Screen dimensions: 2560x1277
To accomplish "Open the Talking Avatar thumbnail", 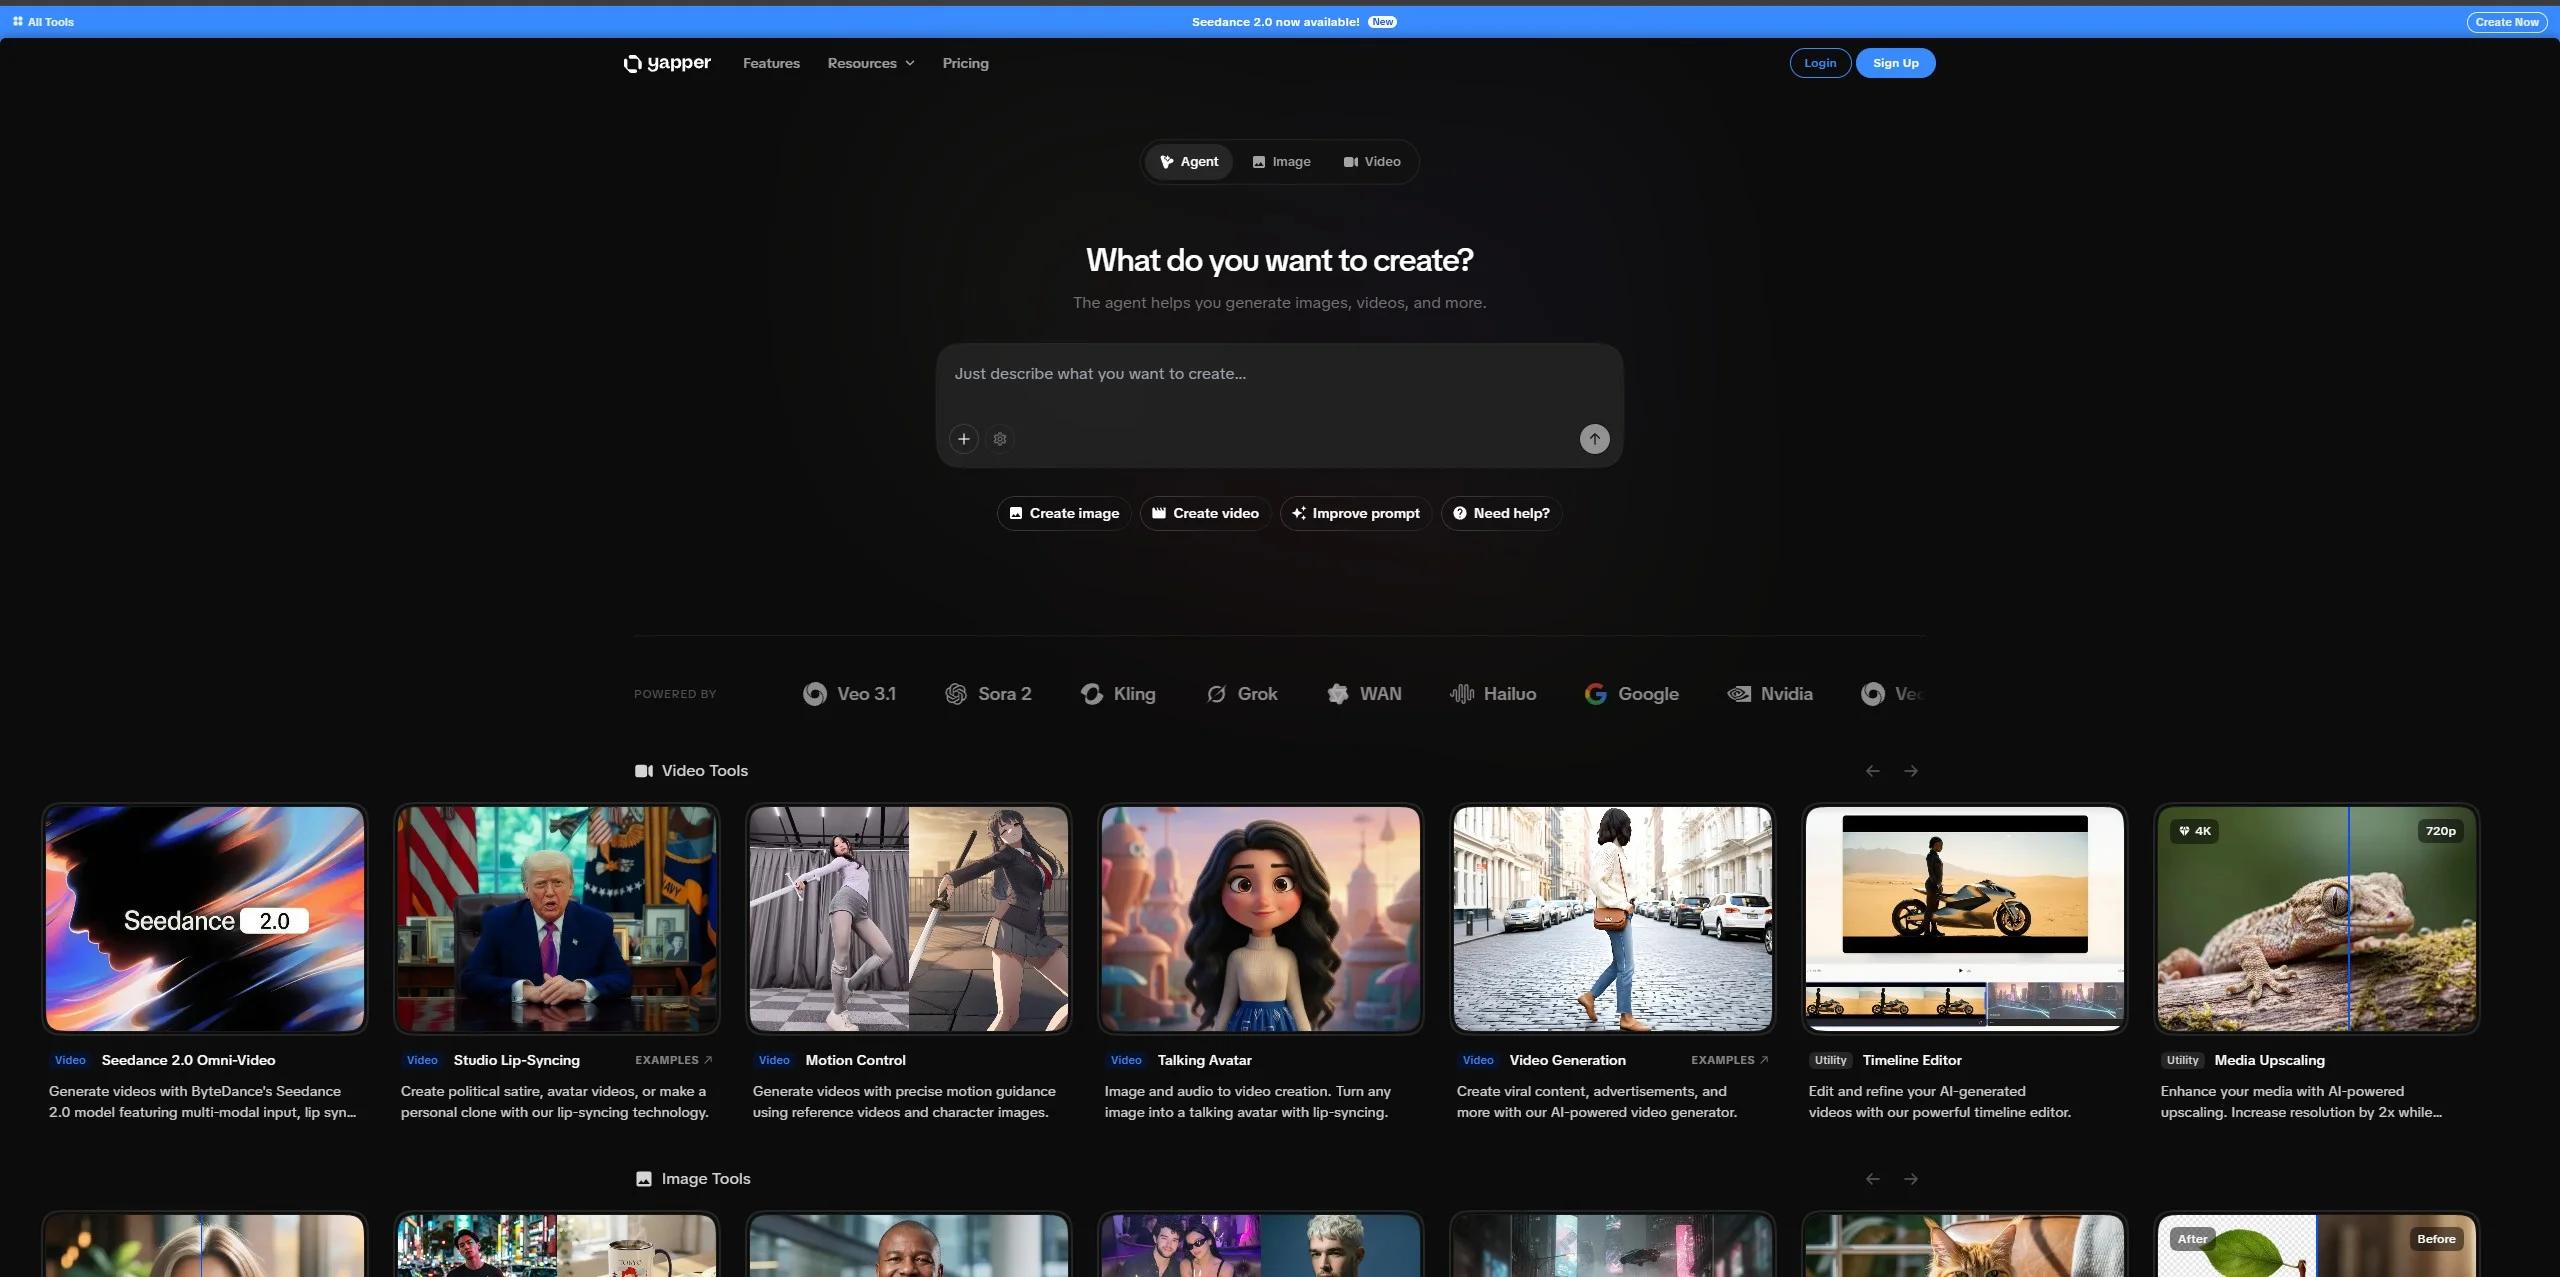I will click(1261, 919).
